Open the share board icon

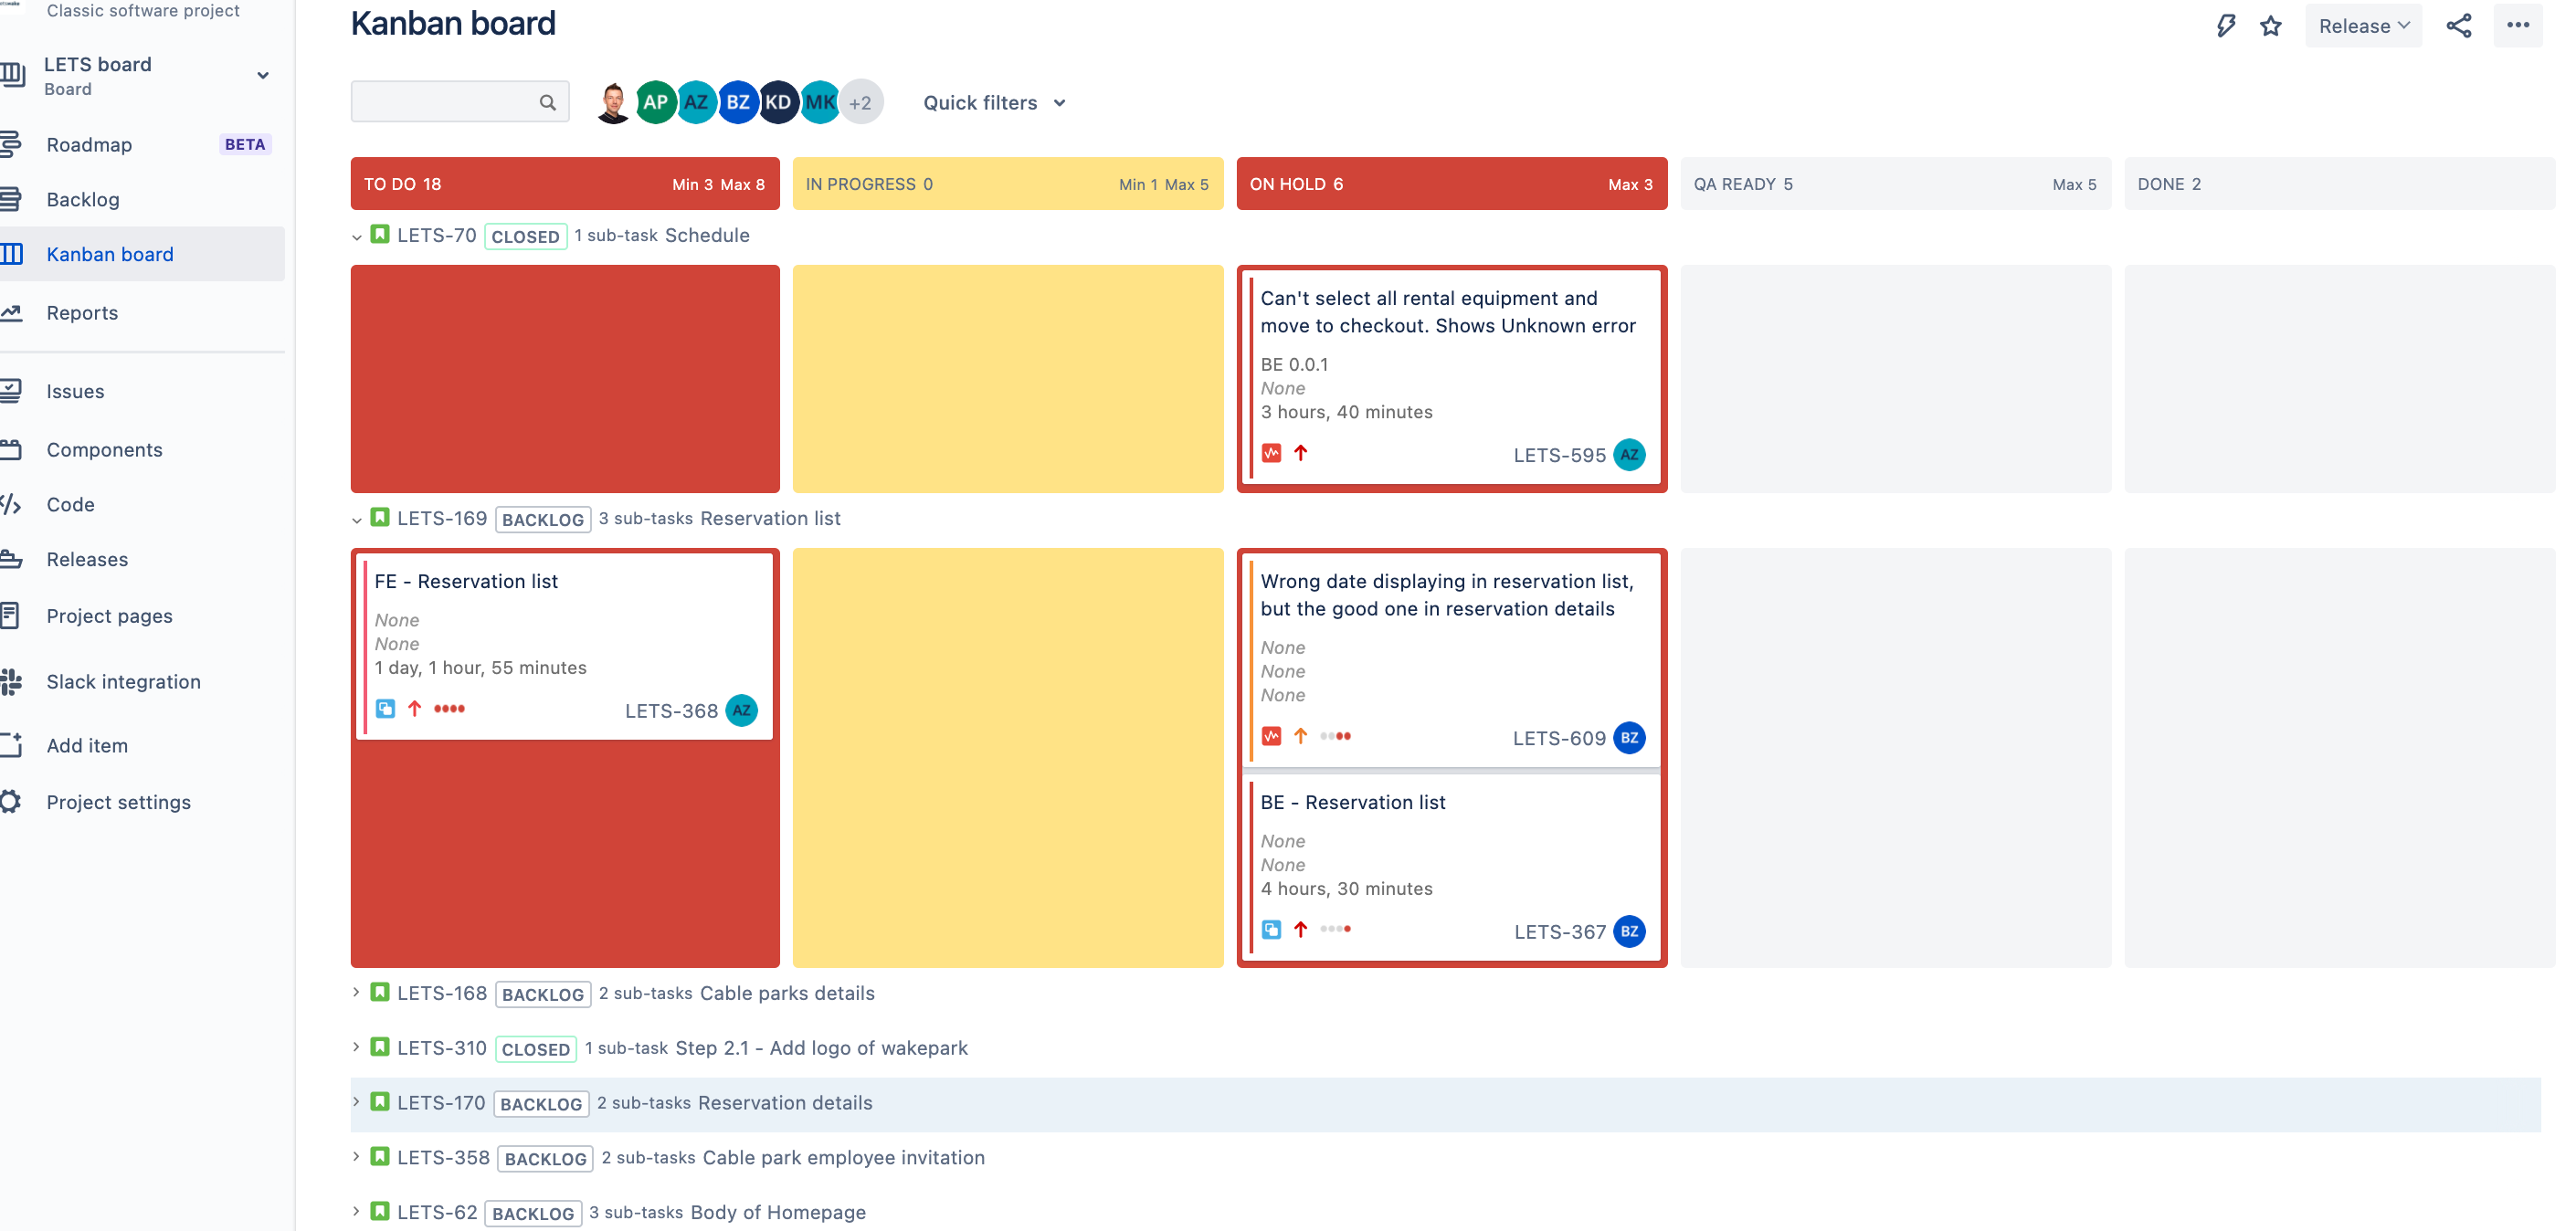tap(2459, 26)
